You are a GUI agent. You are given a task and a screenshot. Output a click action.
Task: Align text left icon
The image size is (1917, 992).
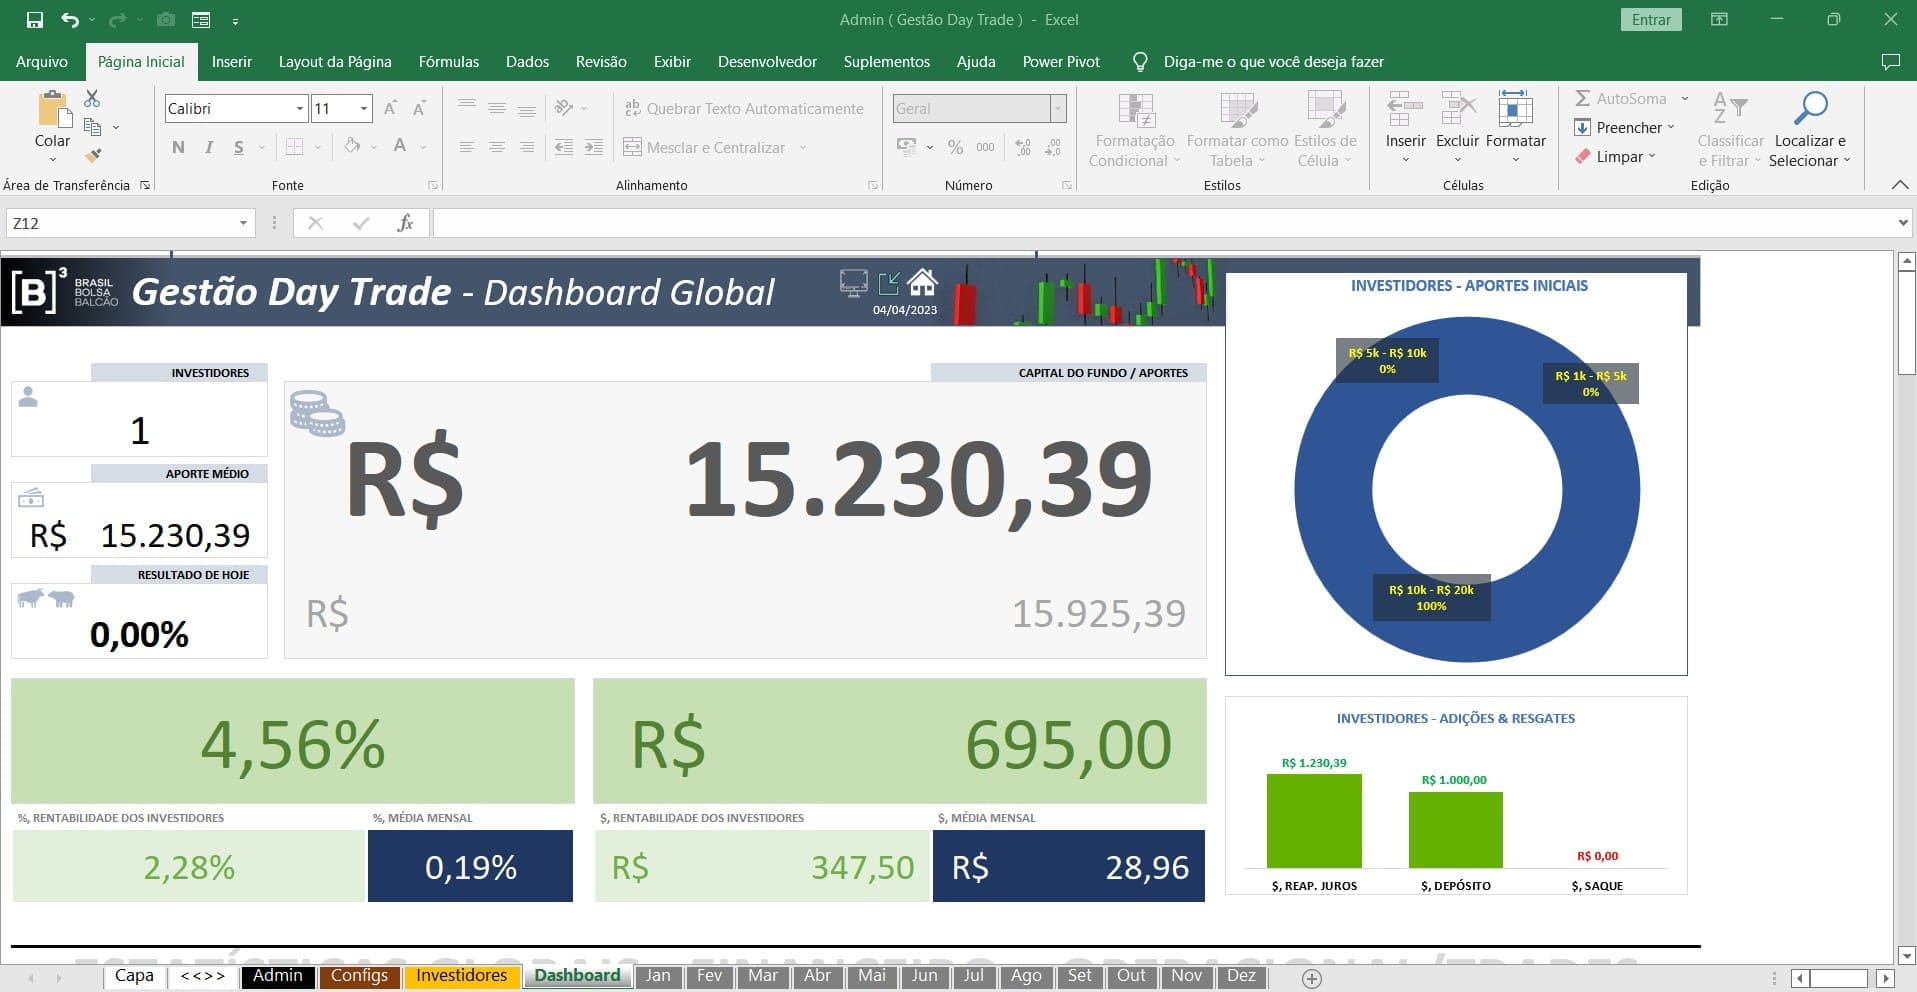pyautogui.click(x=466, y=147)
